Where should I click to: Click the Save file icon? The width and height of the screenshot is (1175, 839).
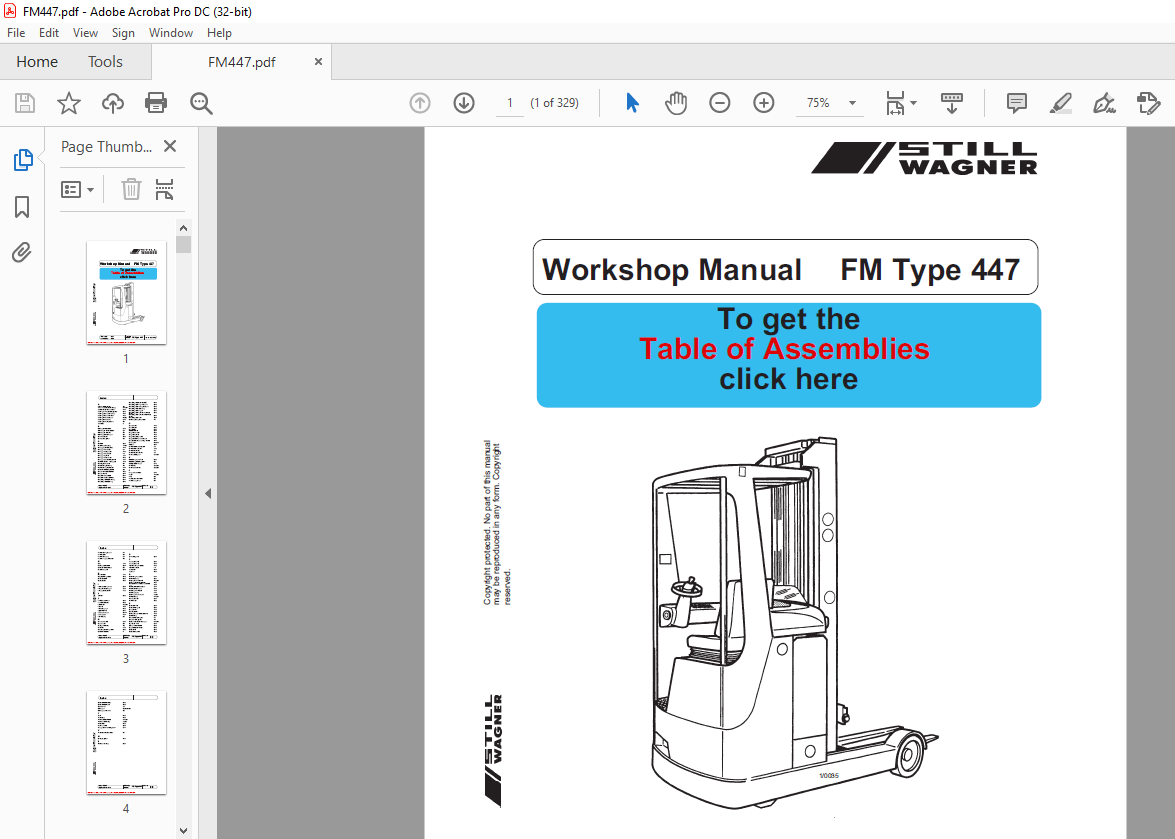pyautogui.click(x=25, y=103)
